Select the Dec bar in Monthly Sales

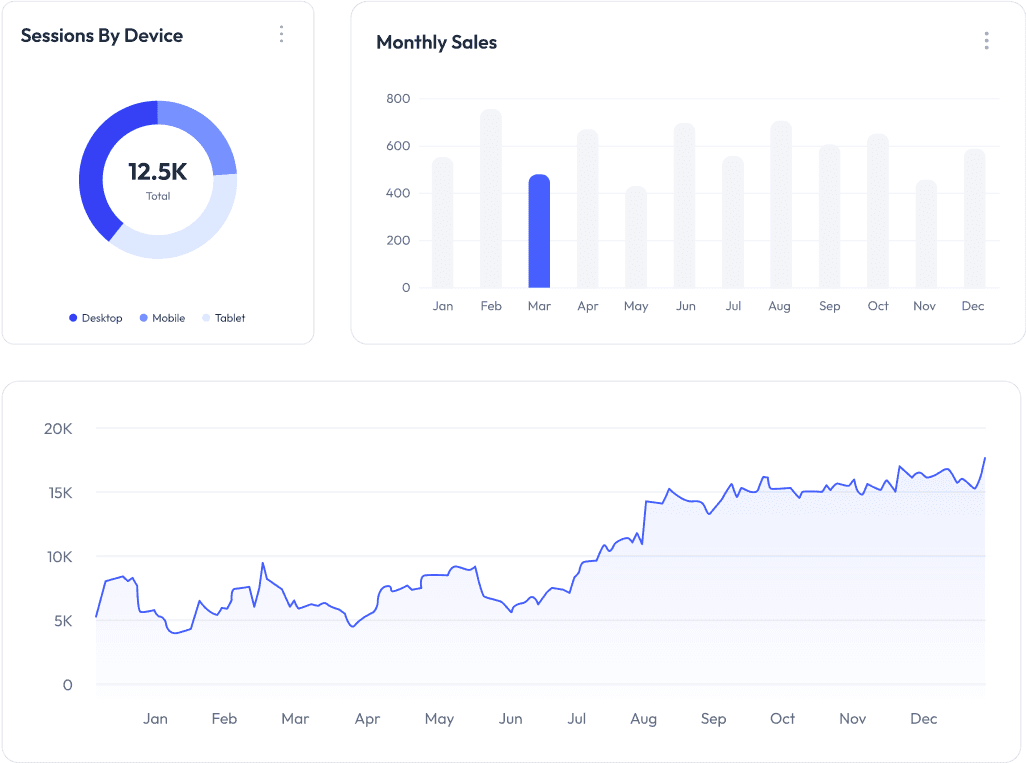tap(974, 219)
